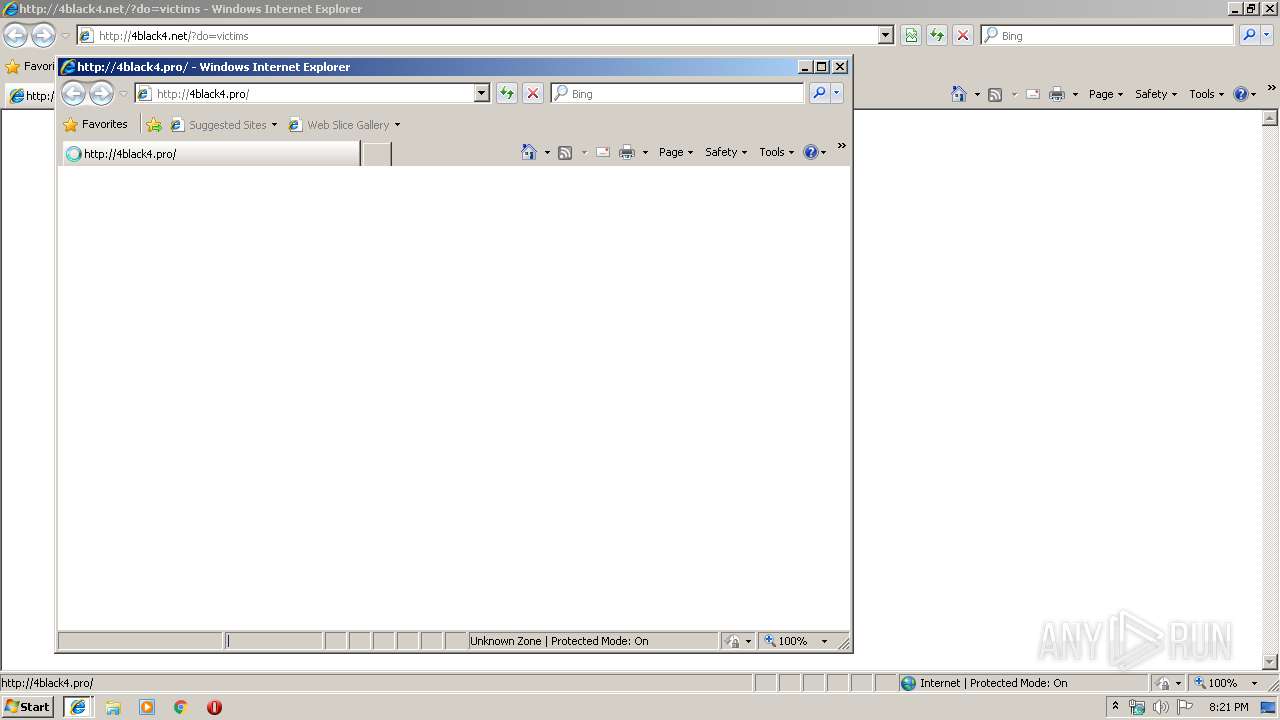Open Safety menu in front IE window
Screen dimensions: 1280x720
726,152
